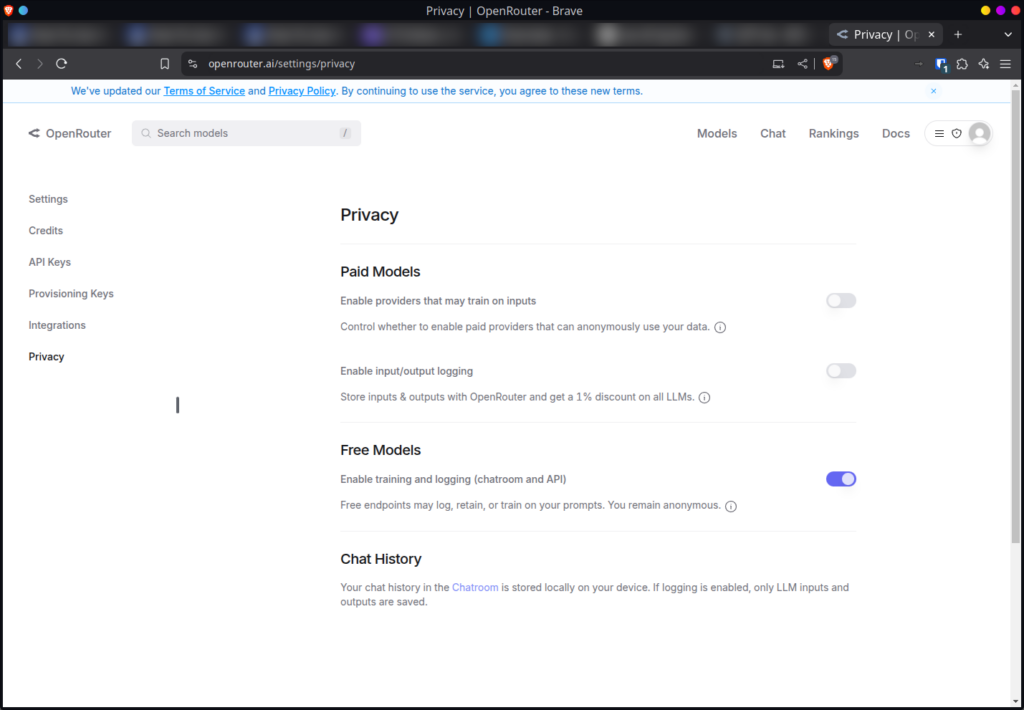
Task: Click the share icon in the address bar
Action: (x=803, y=63)
